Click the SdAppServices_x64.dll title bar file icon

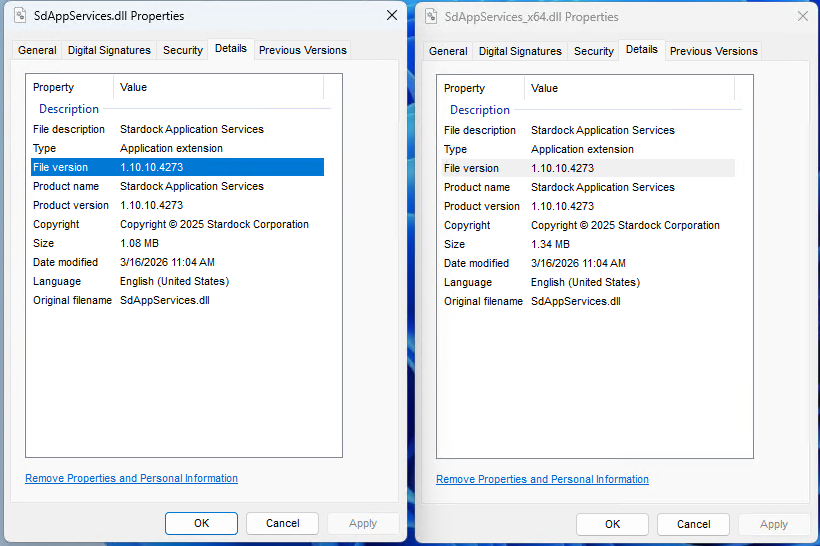[x=430, y=17]
